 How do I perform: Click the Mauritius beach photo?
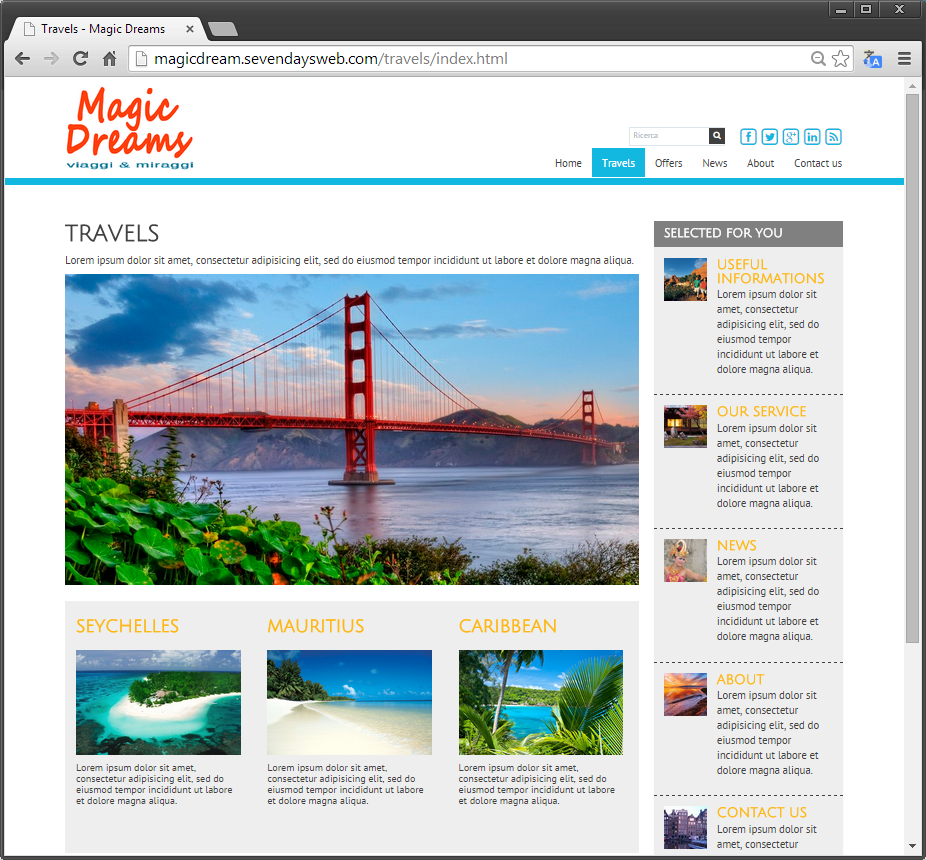pos(350,702)
